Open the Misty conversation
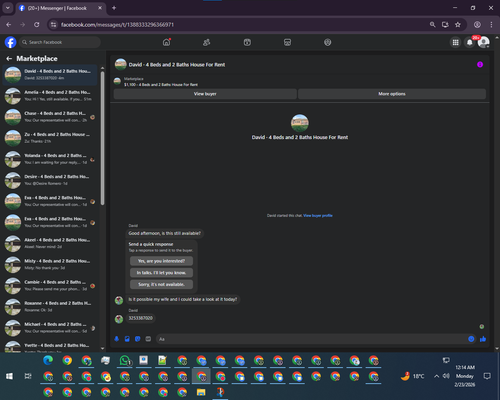This screenshot has height=400, width=500. (50, 264)
